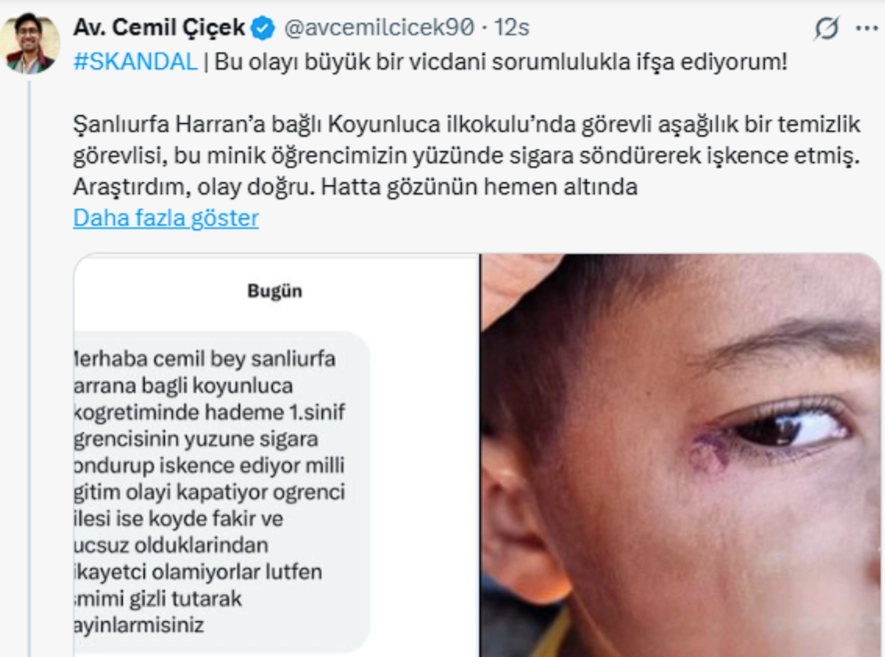Click the vertical thread line below avatar

29,368
